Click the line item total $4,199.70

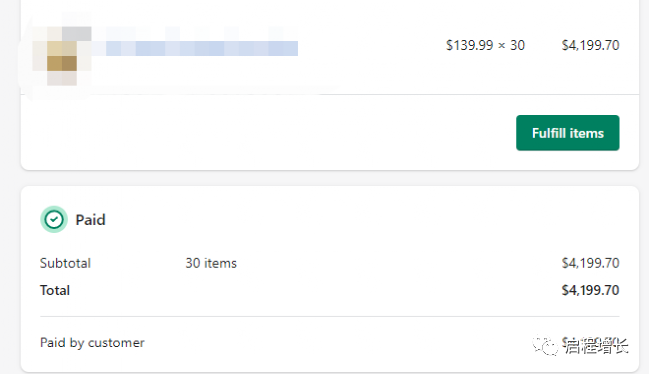coord(590,45)
